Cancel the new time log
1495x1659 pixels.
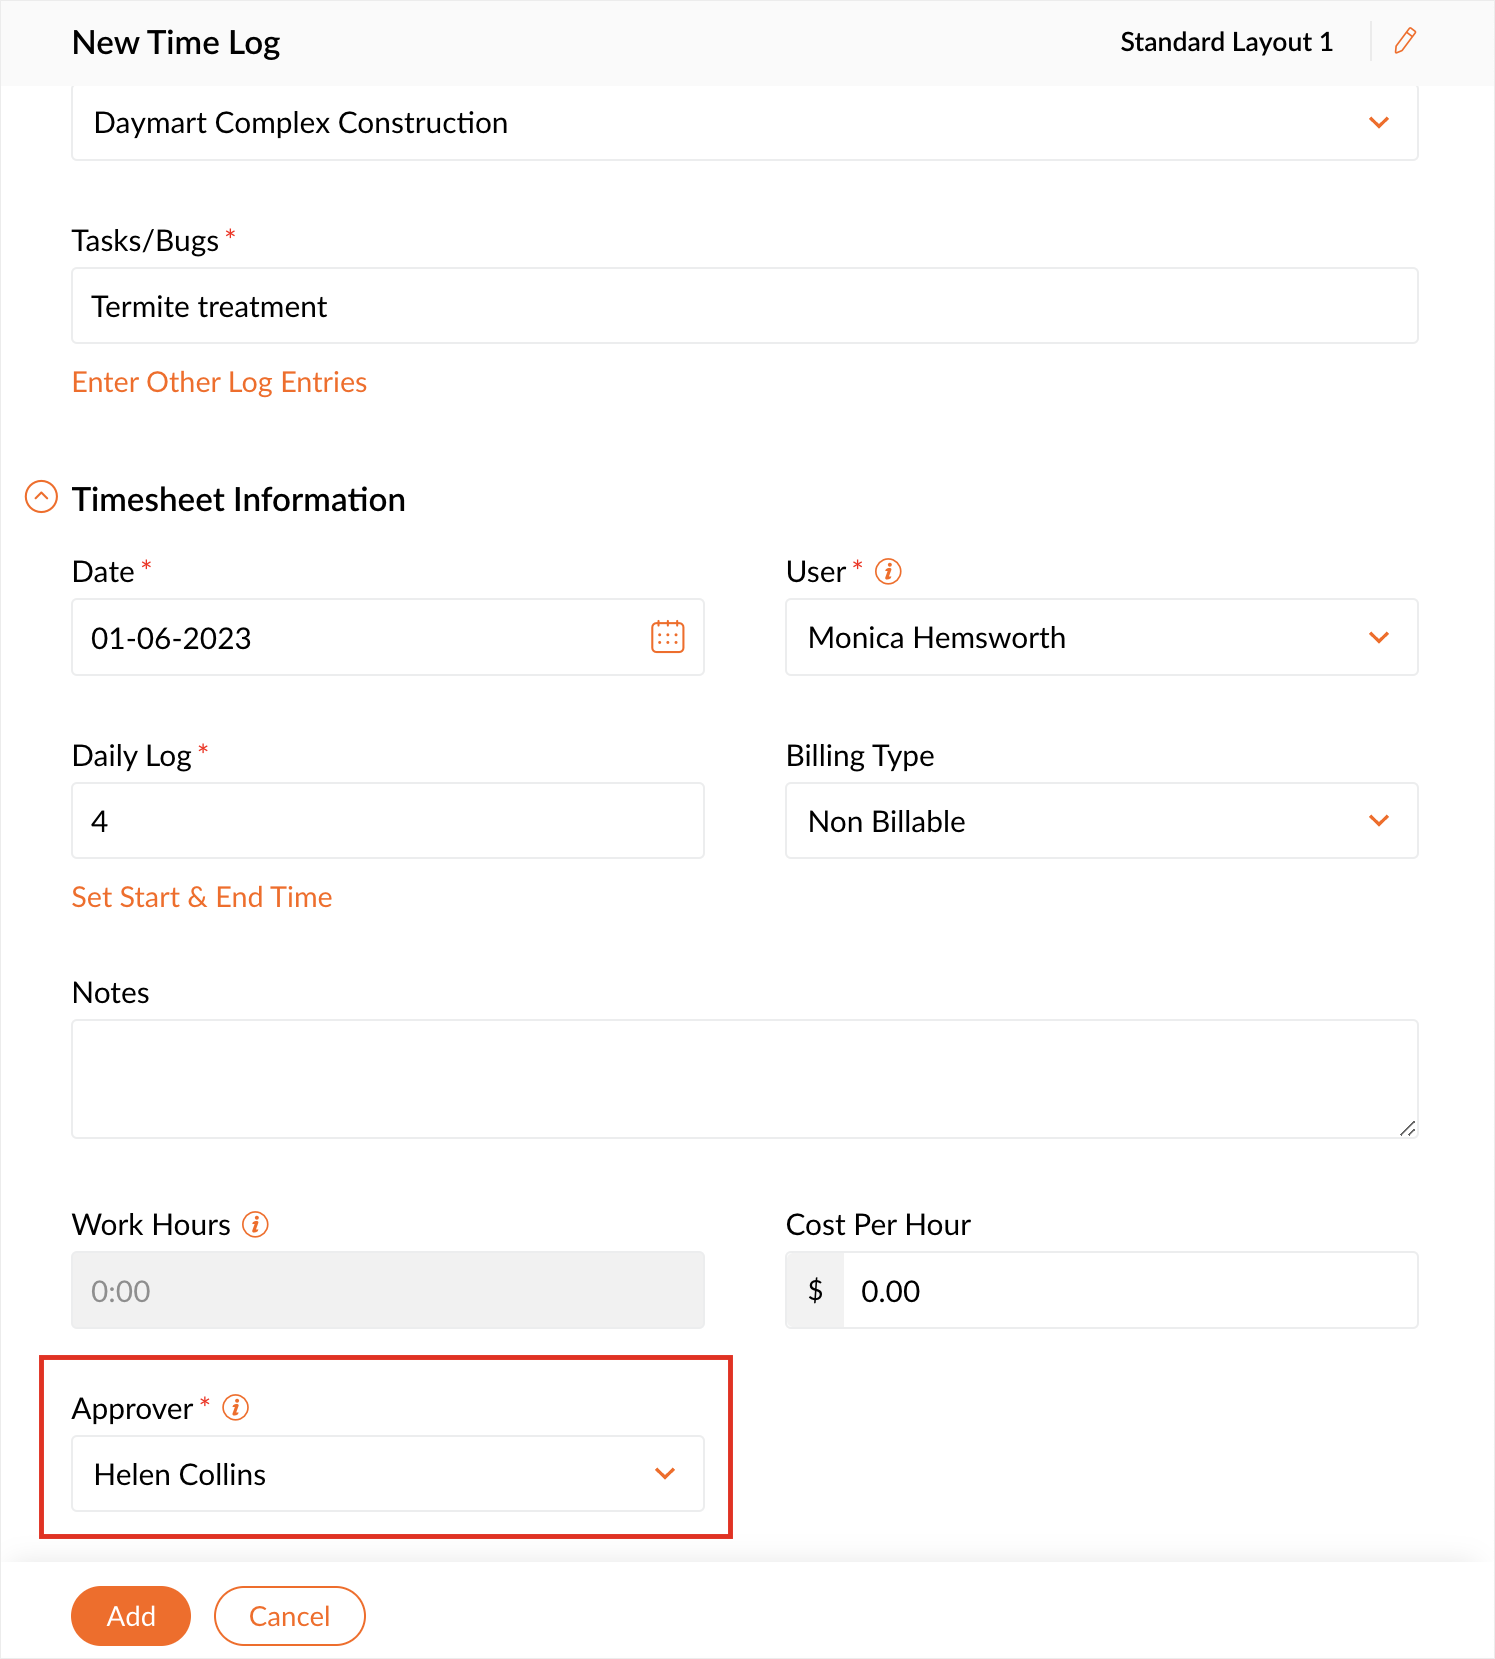coord(289,1616)
